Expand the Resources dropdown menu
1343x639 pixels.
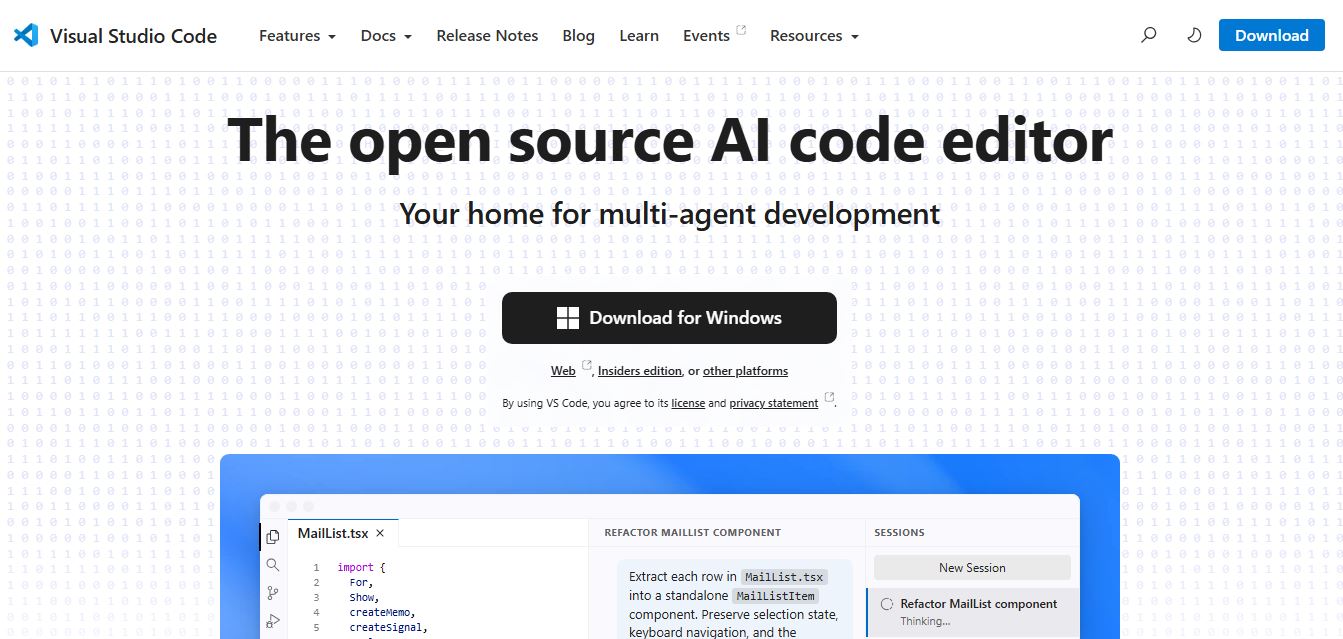(x=814, y=36)
